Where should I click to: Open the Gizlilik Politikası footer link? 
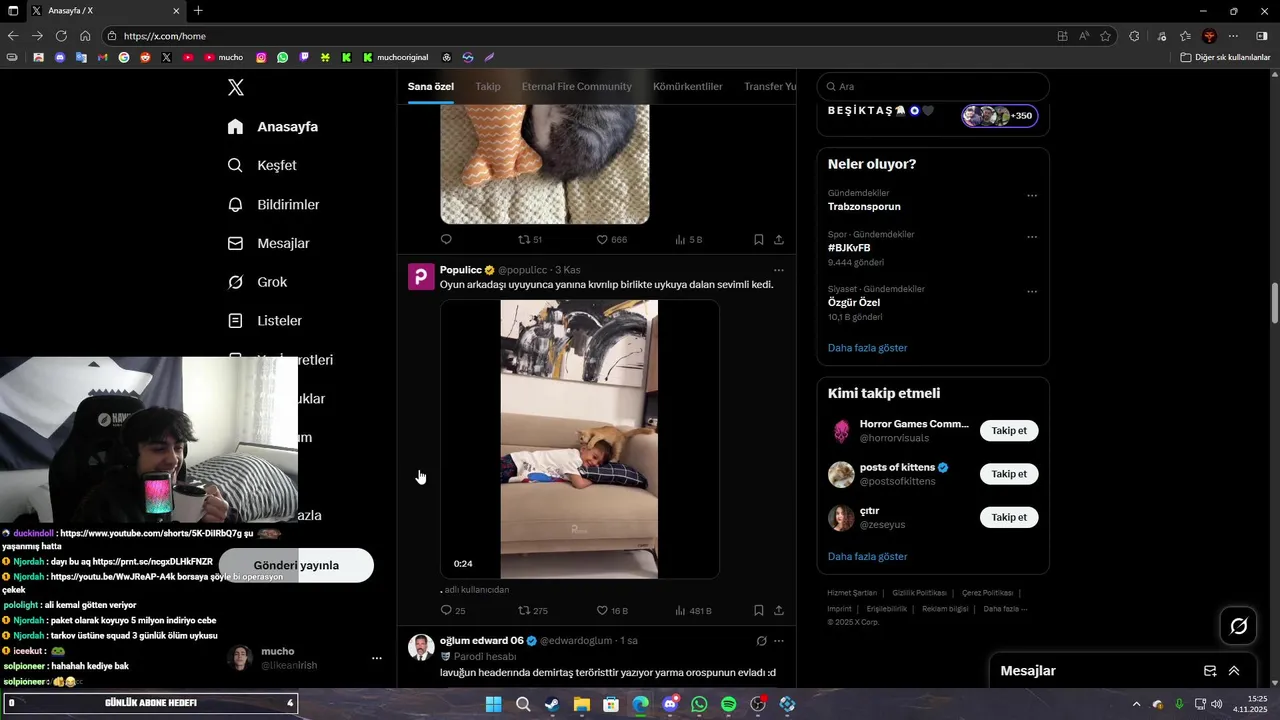(919, 593)
